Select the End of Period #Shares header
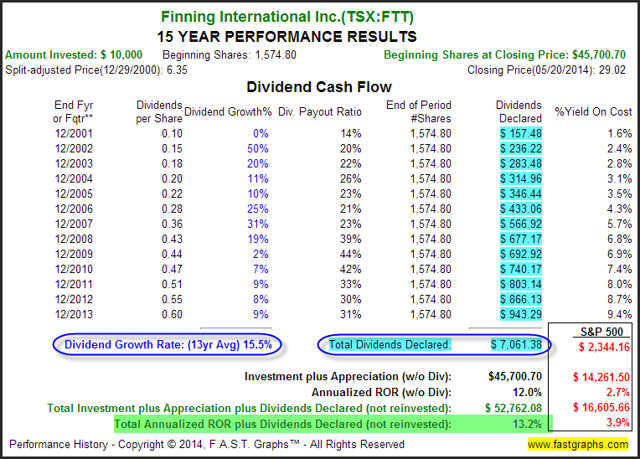Screen dimensions: 640x459 [418, 112]
